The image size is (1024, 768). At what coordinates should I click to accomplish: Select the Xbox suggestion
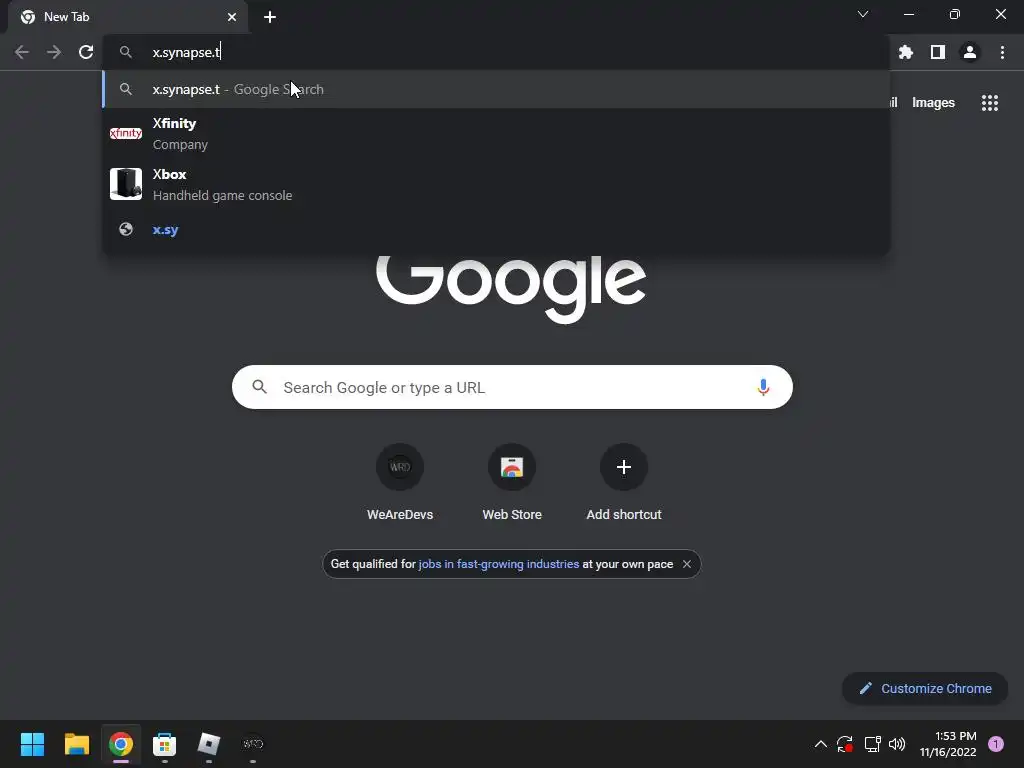click(496, 185)
